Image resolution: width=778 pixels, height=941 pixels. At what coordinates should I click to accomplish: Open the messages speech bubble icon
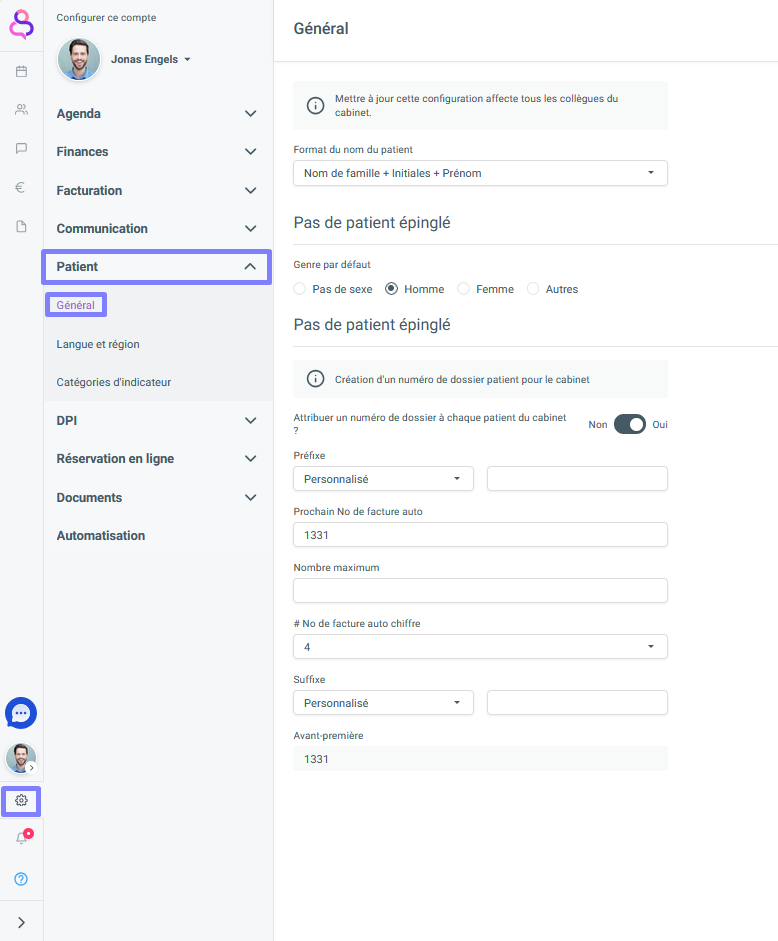point(22,148)
